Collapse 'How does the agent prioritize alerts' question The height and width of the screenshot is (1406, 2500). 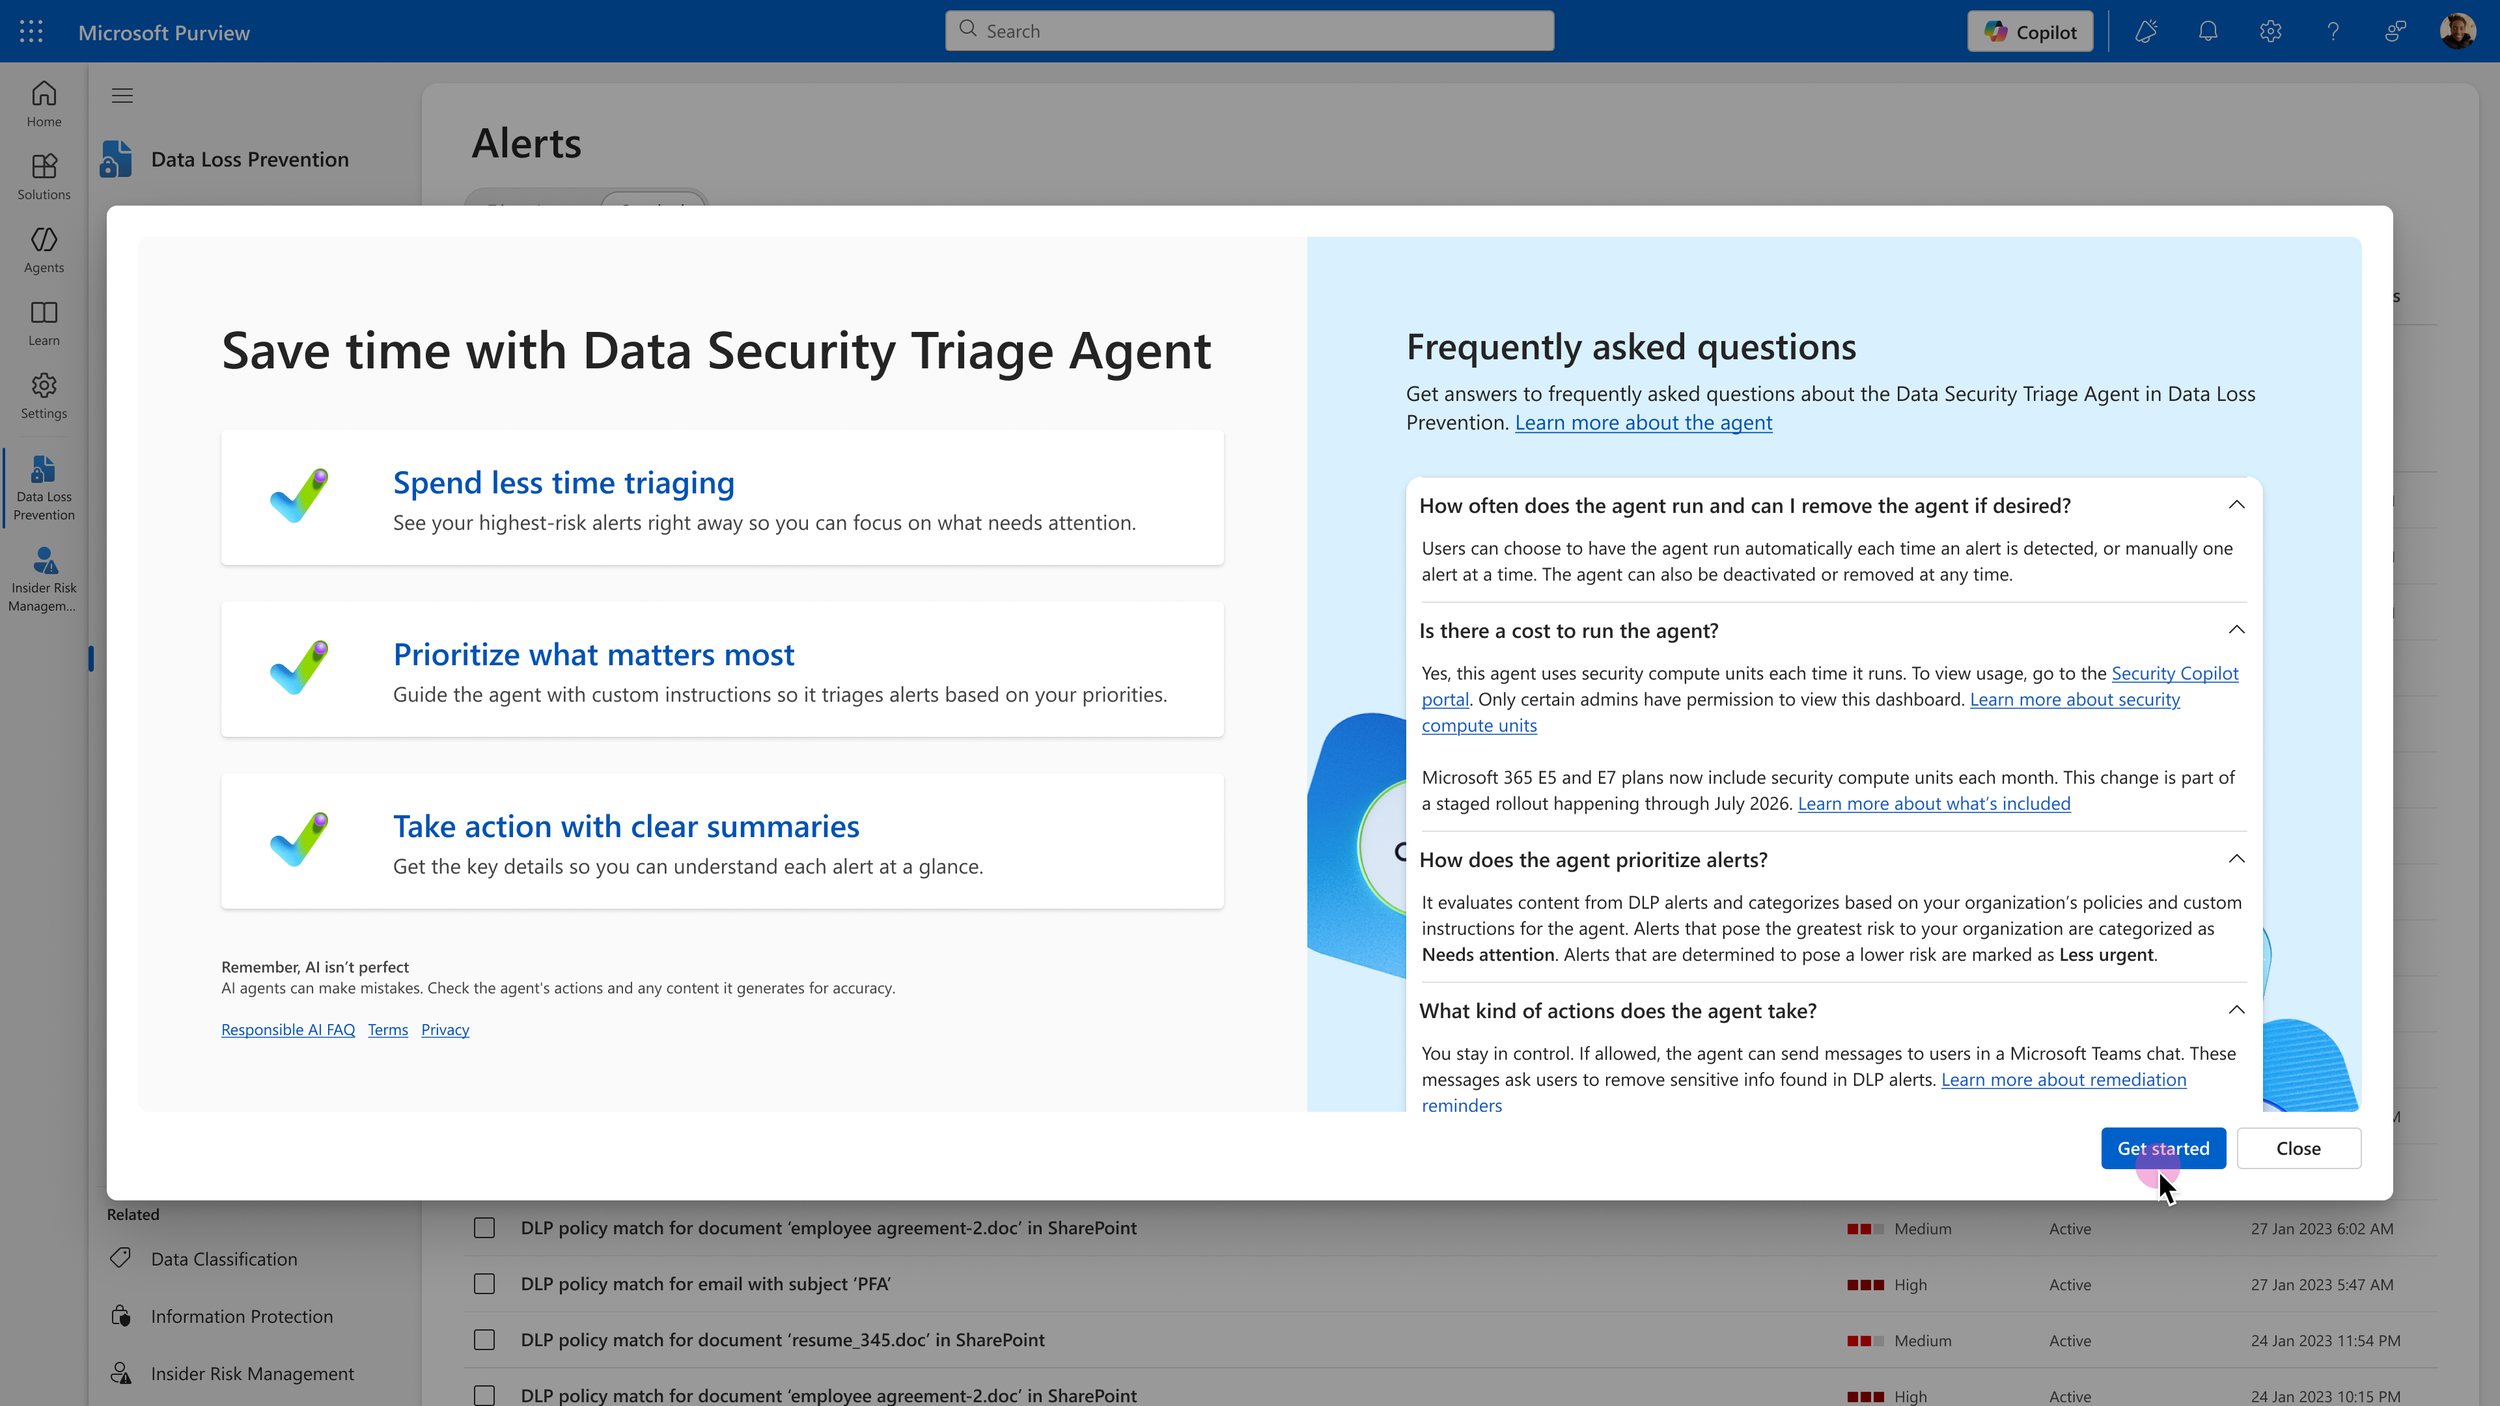click(2237, 859)
